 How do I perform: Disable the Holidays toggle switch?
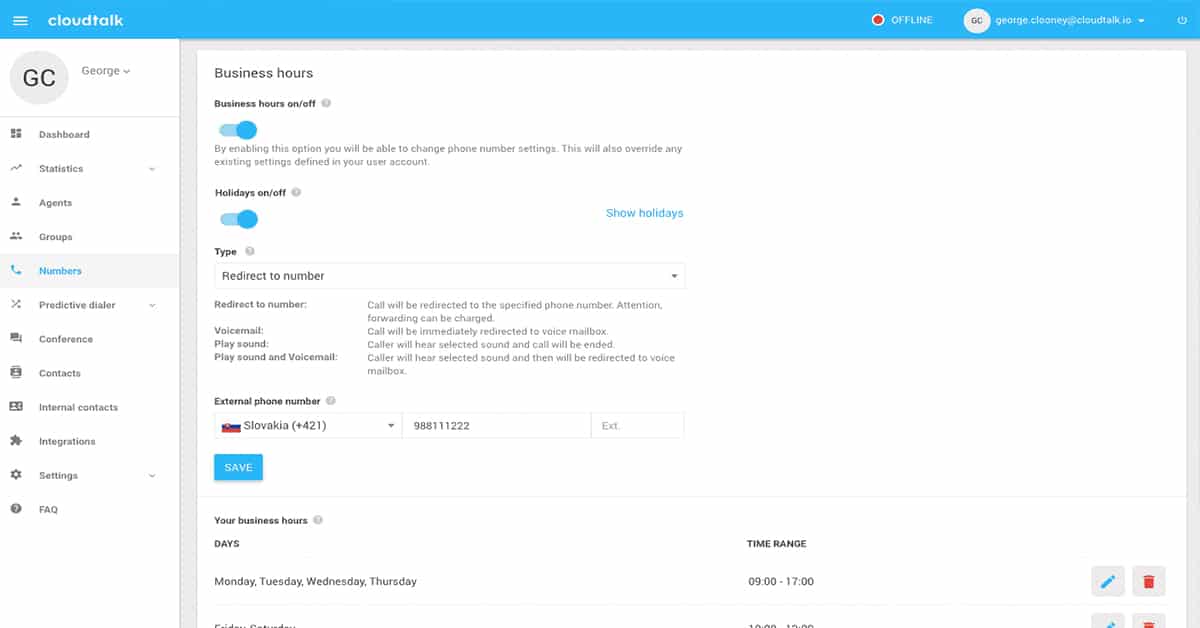click(239, 219)
